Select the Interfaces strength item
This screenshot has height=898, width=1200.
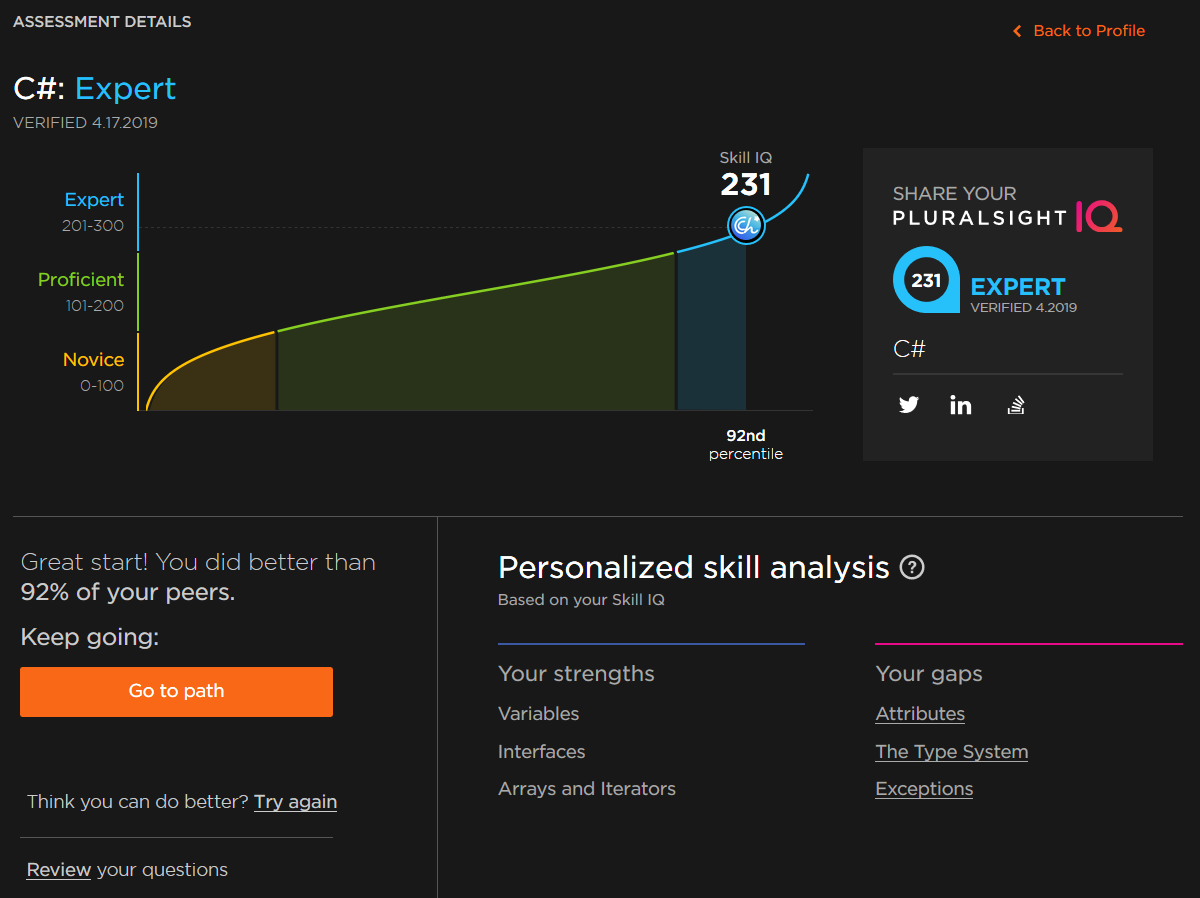click(541, 752)
